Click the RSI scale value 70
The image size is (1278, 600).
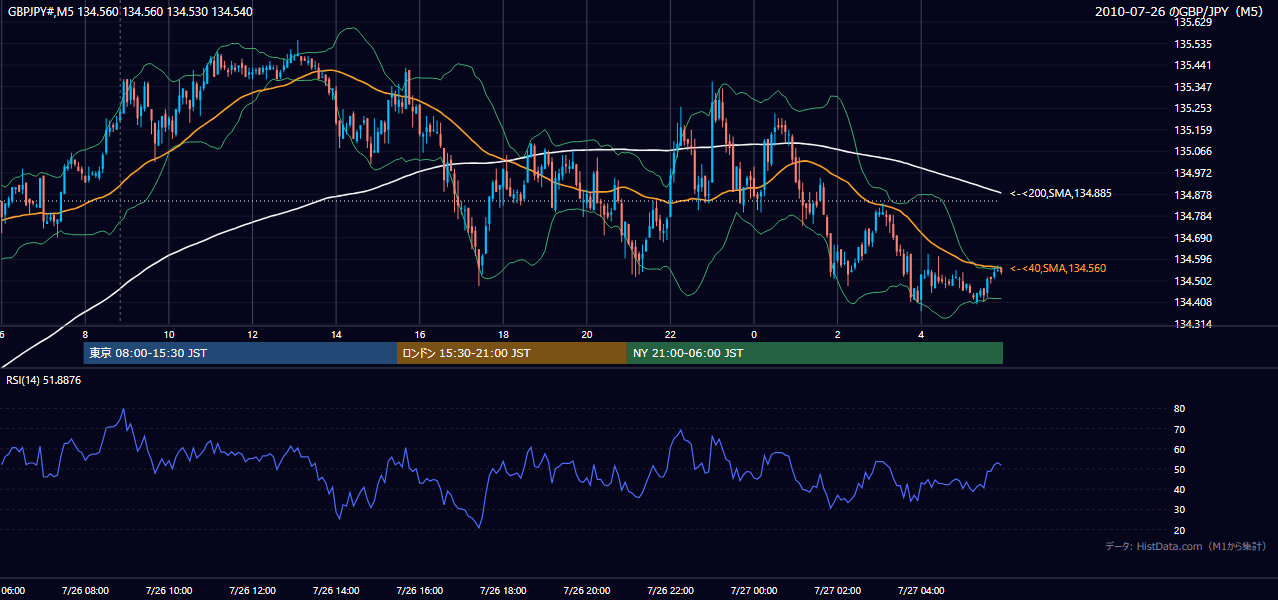[1180, 429]
